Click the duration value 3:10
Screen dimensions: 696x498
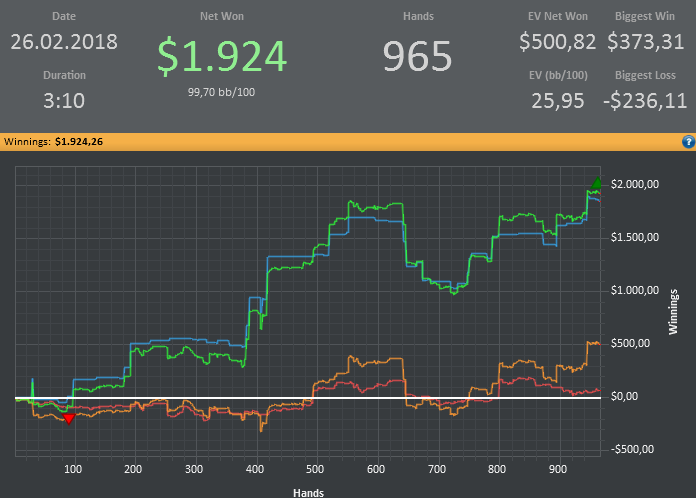64,101
